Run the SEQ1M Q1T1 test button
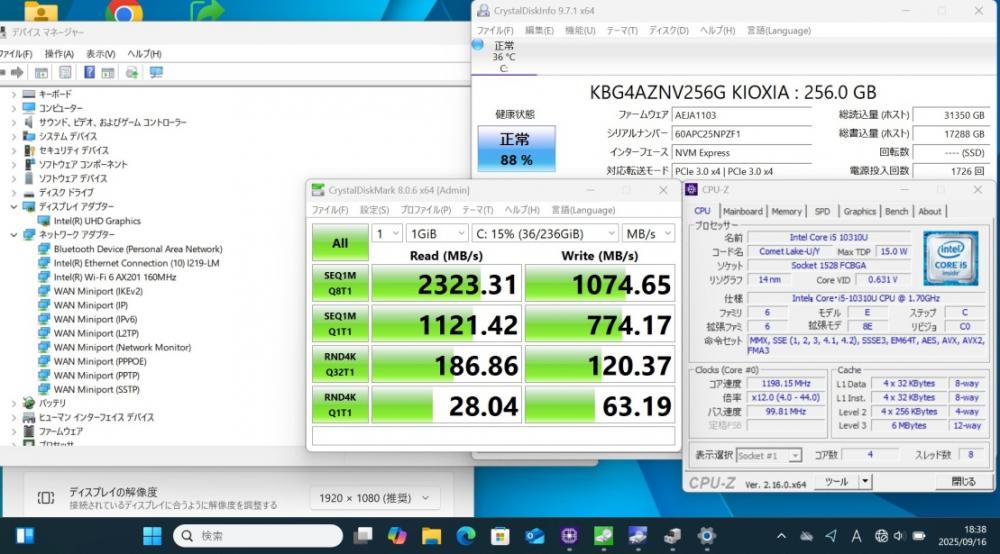The height and width of the screenshot is (554, 1000). (340, 324)
